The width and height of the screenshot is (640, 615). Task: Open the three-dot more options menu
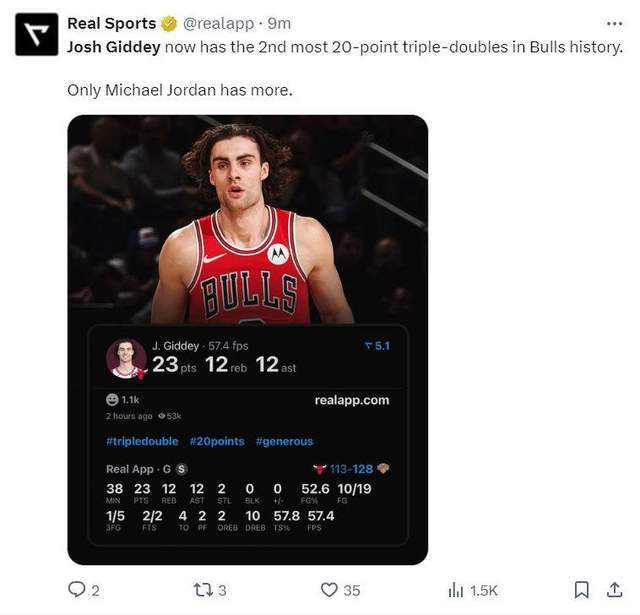click(x=614, y=23)
